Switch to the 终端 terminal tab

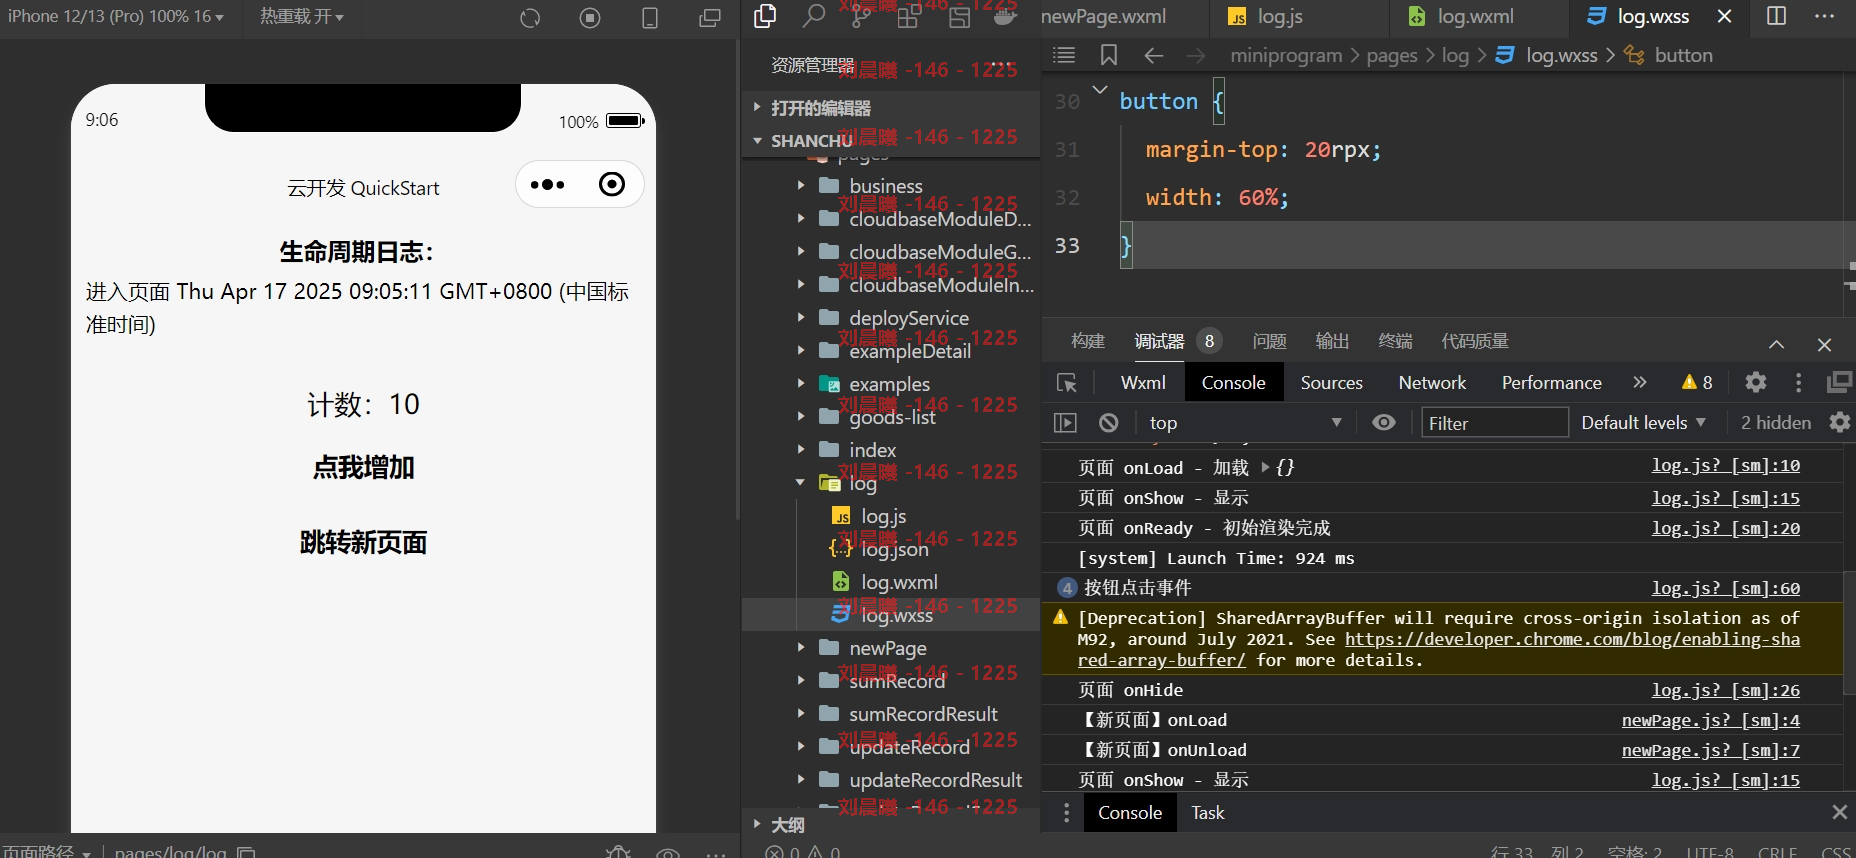click(x=1395, y=341)
